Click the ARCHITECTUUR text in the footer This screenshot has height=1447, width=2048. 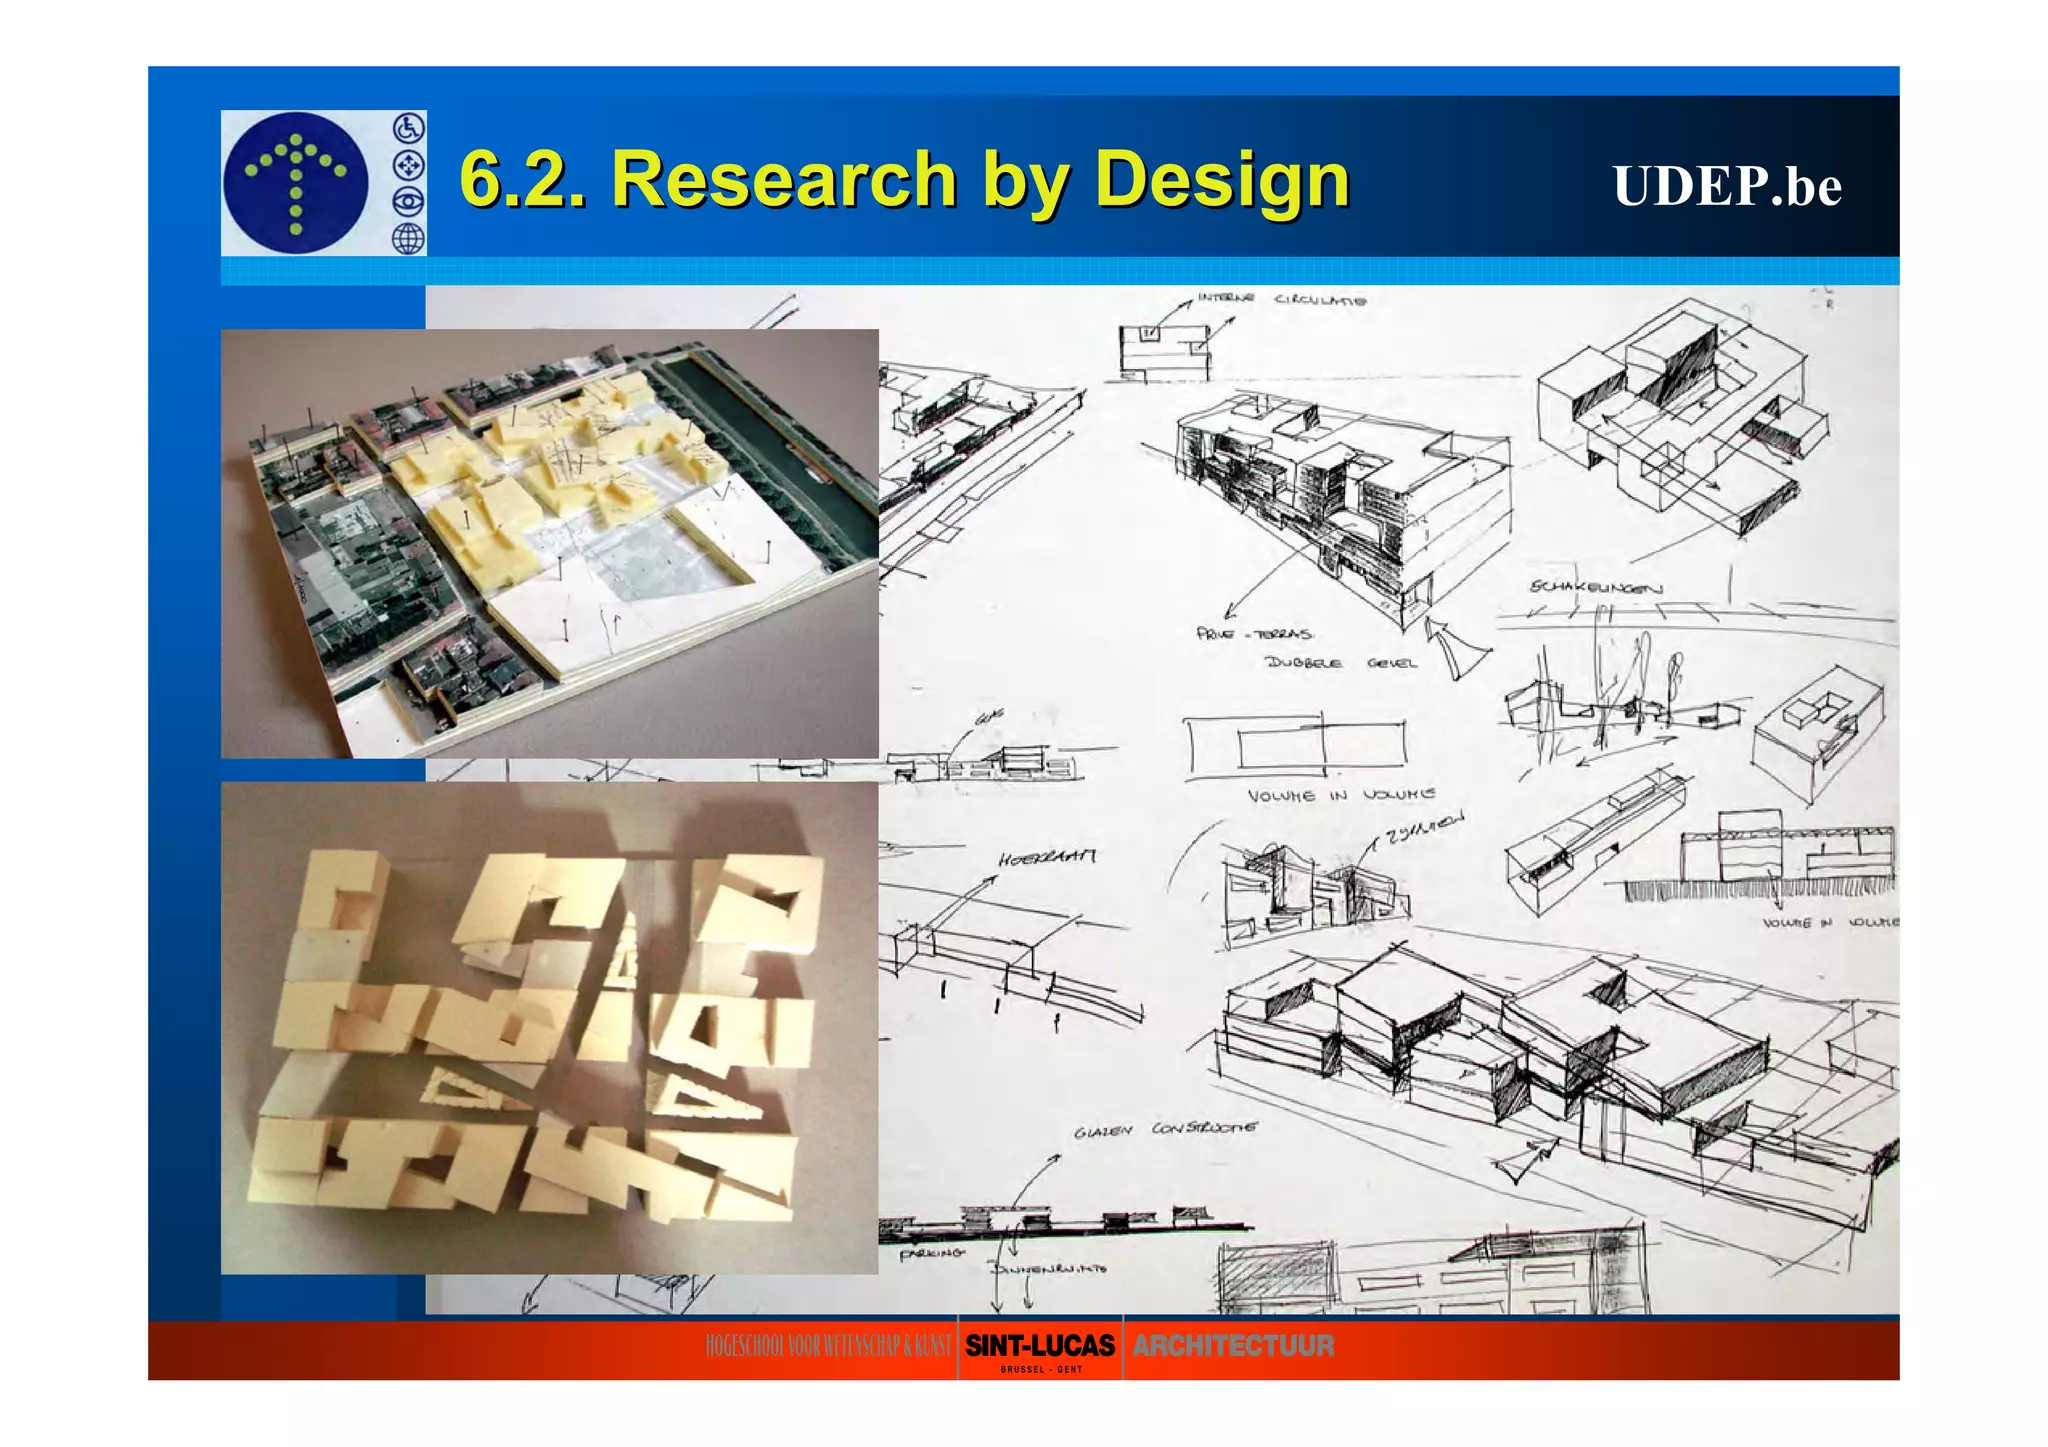coord(1233,1346)
